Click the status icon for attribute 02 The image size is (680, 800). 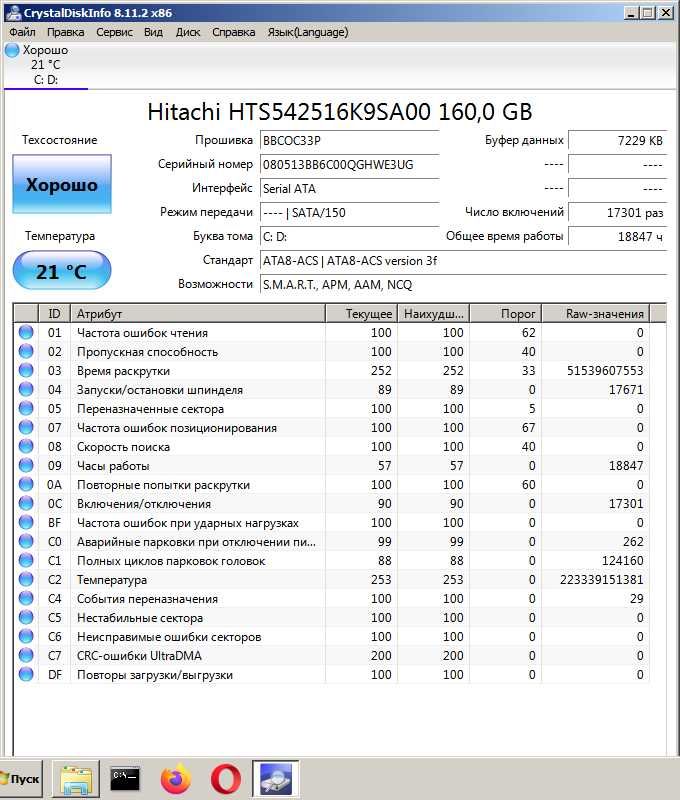click(x=26, y=351)
